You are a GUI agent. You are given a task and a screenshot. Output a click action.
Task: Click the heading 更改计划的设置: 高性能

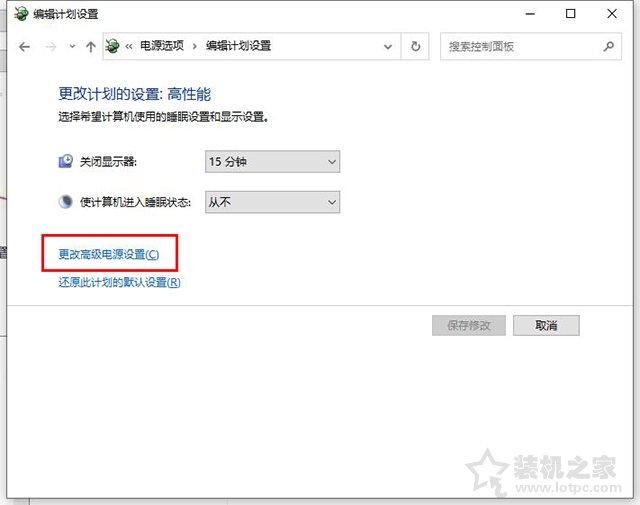pos(135,94)
